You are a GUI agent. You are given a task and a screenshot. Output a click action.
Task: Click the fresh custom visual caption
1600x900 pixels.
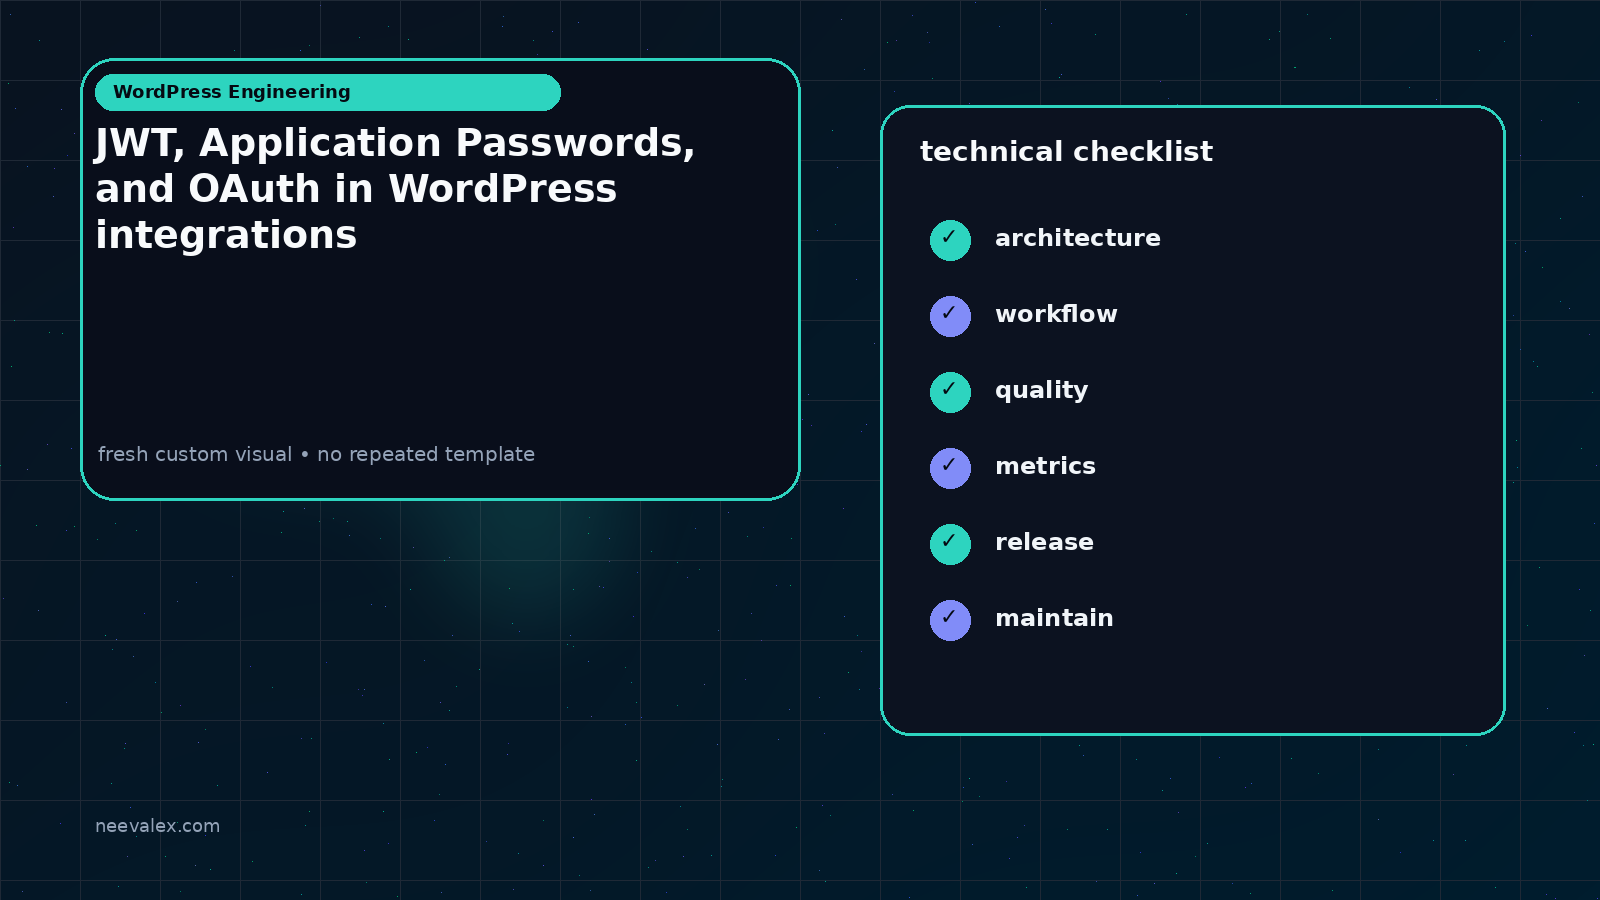tap(316, 454)
